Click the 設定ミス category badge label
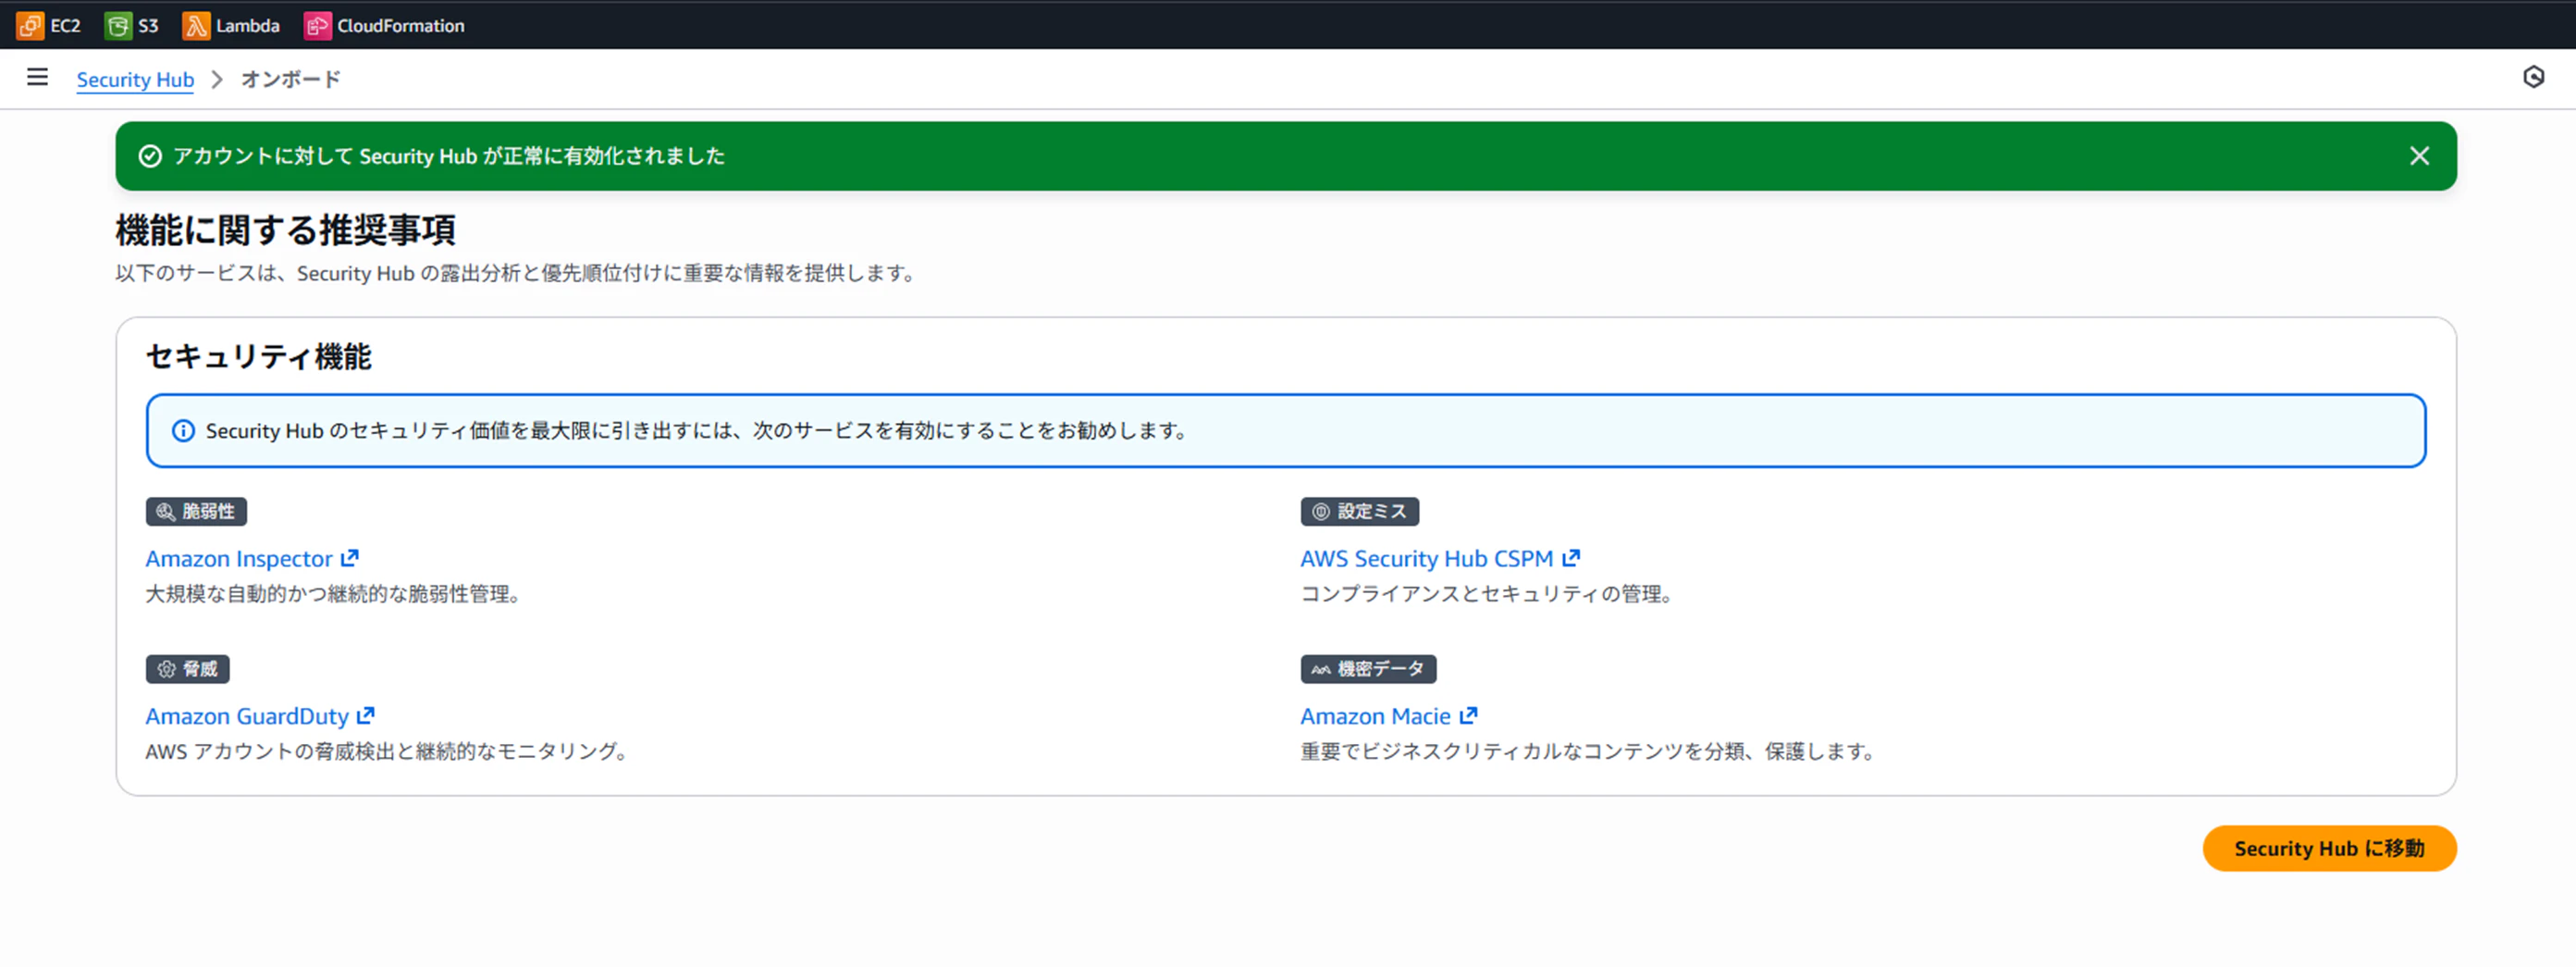The image size is (2576, 967). pyautogui.click(x=1372, y=512)
